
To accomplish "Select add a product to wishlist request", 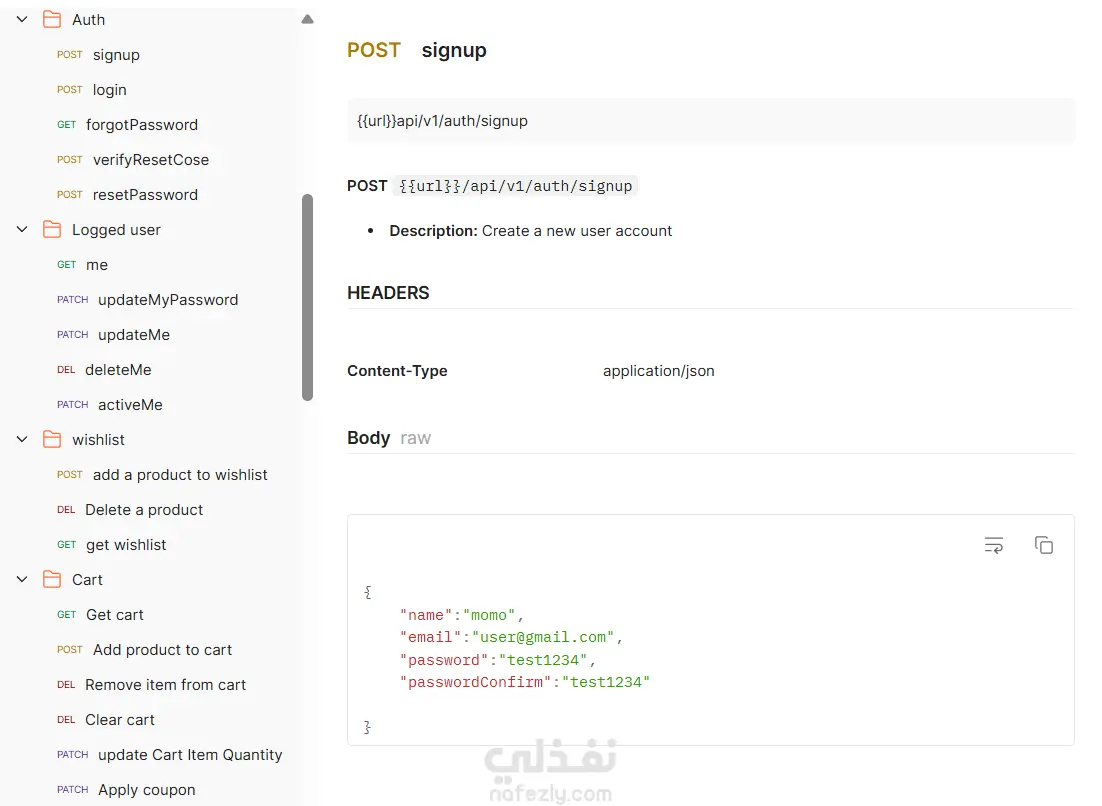I will tap(180, 475).
